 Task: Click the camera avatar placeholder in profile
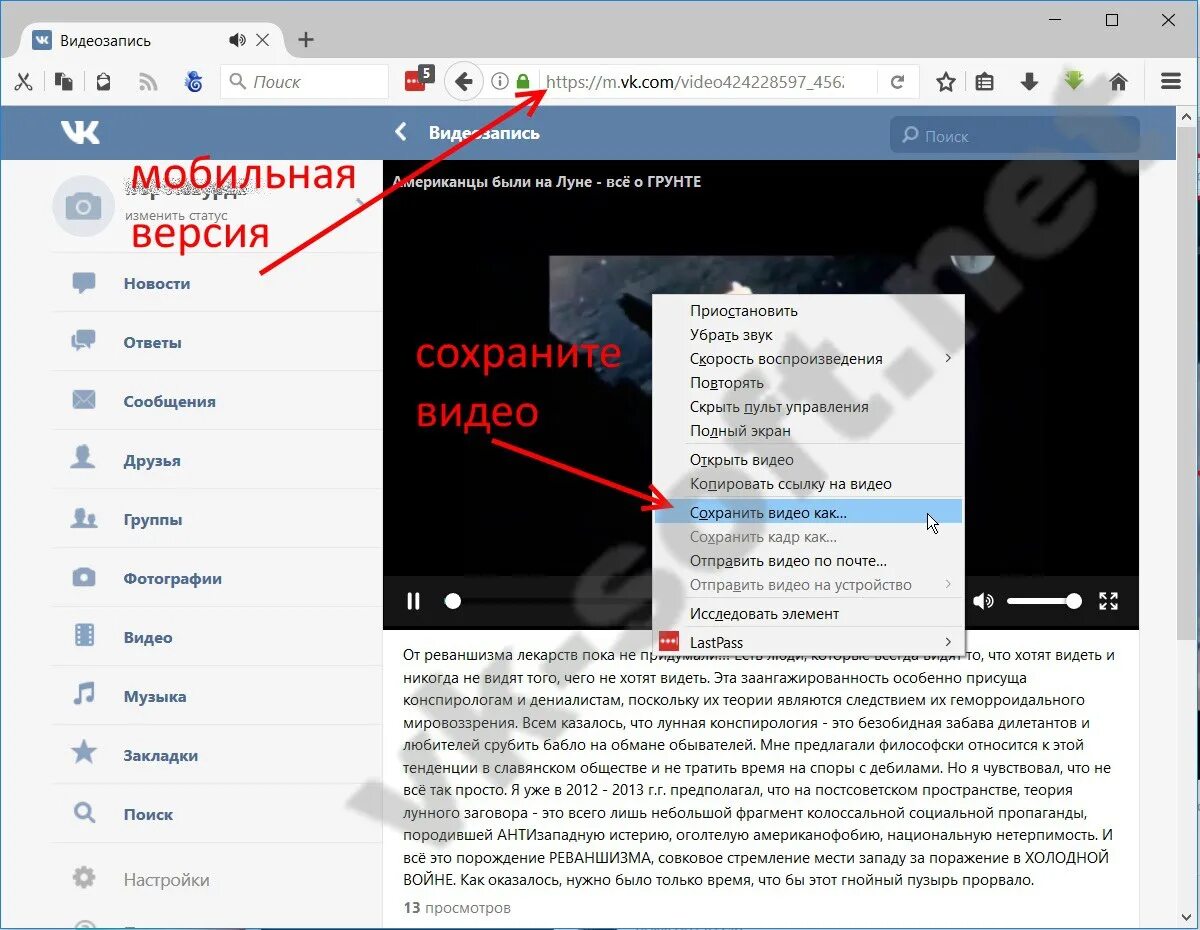(x=83, y=206)
